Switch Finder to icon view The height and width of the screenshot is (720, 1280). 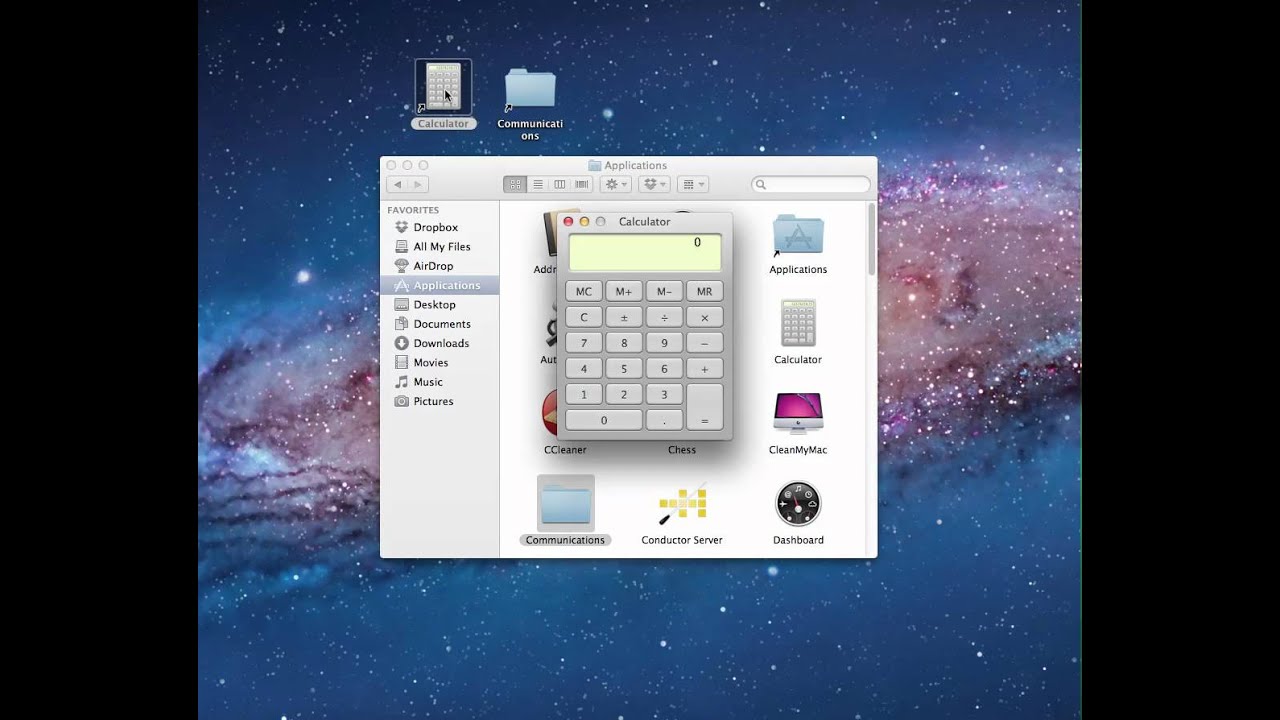pyautogui.click(x=515, y=185)
